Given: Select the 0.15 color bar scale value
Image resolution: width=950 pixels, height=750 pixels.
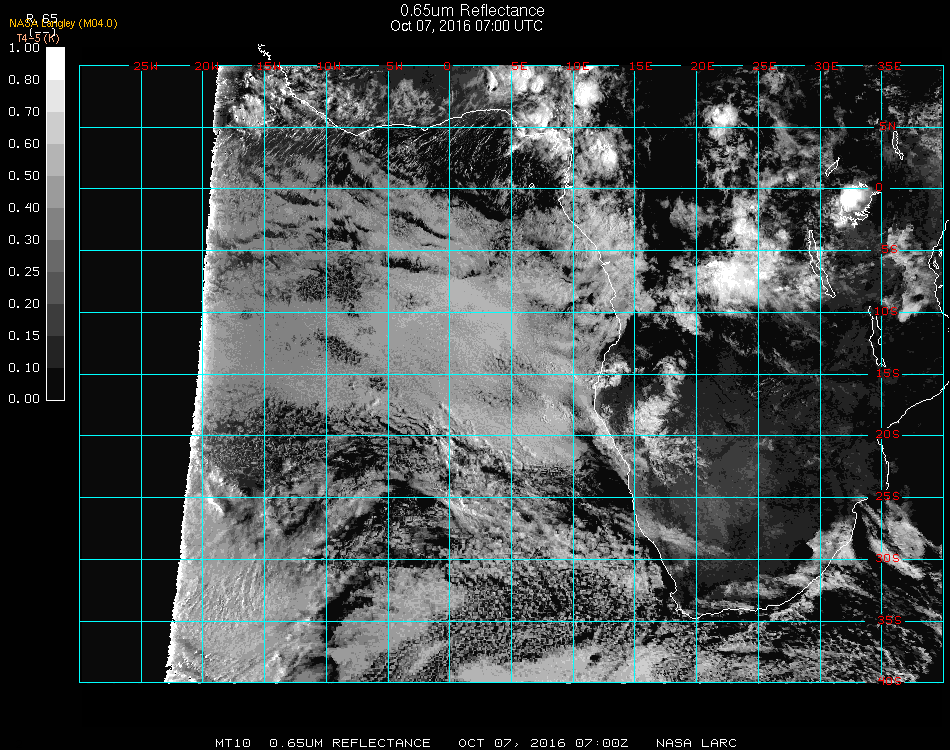Looking at the screenshot, I should [24, 336].
